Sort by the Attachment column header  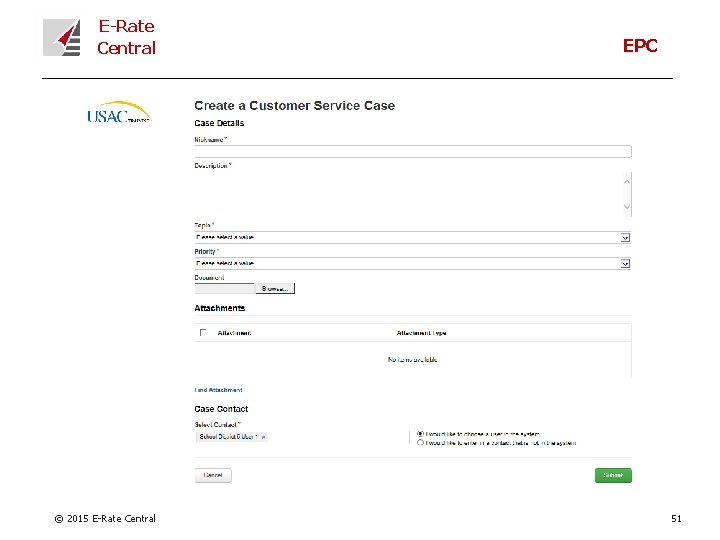click(234, 333)
